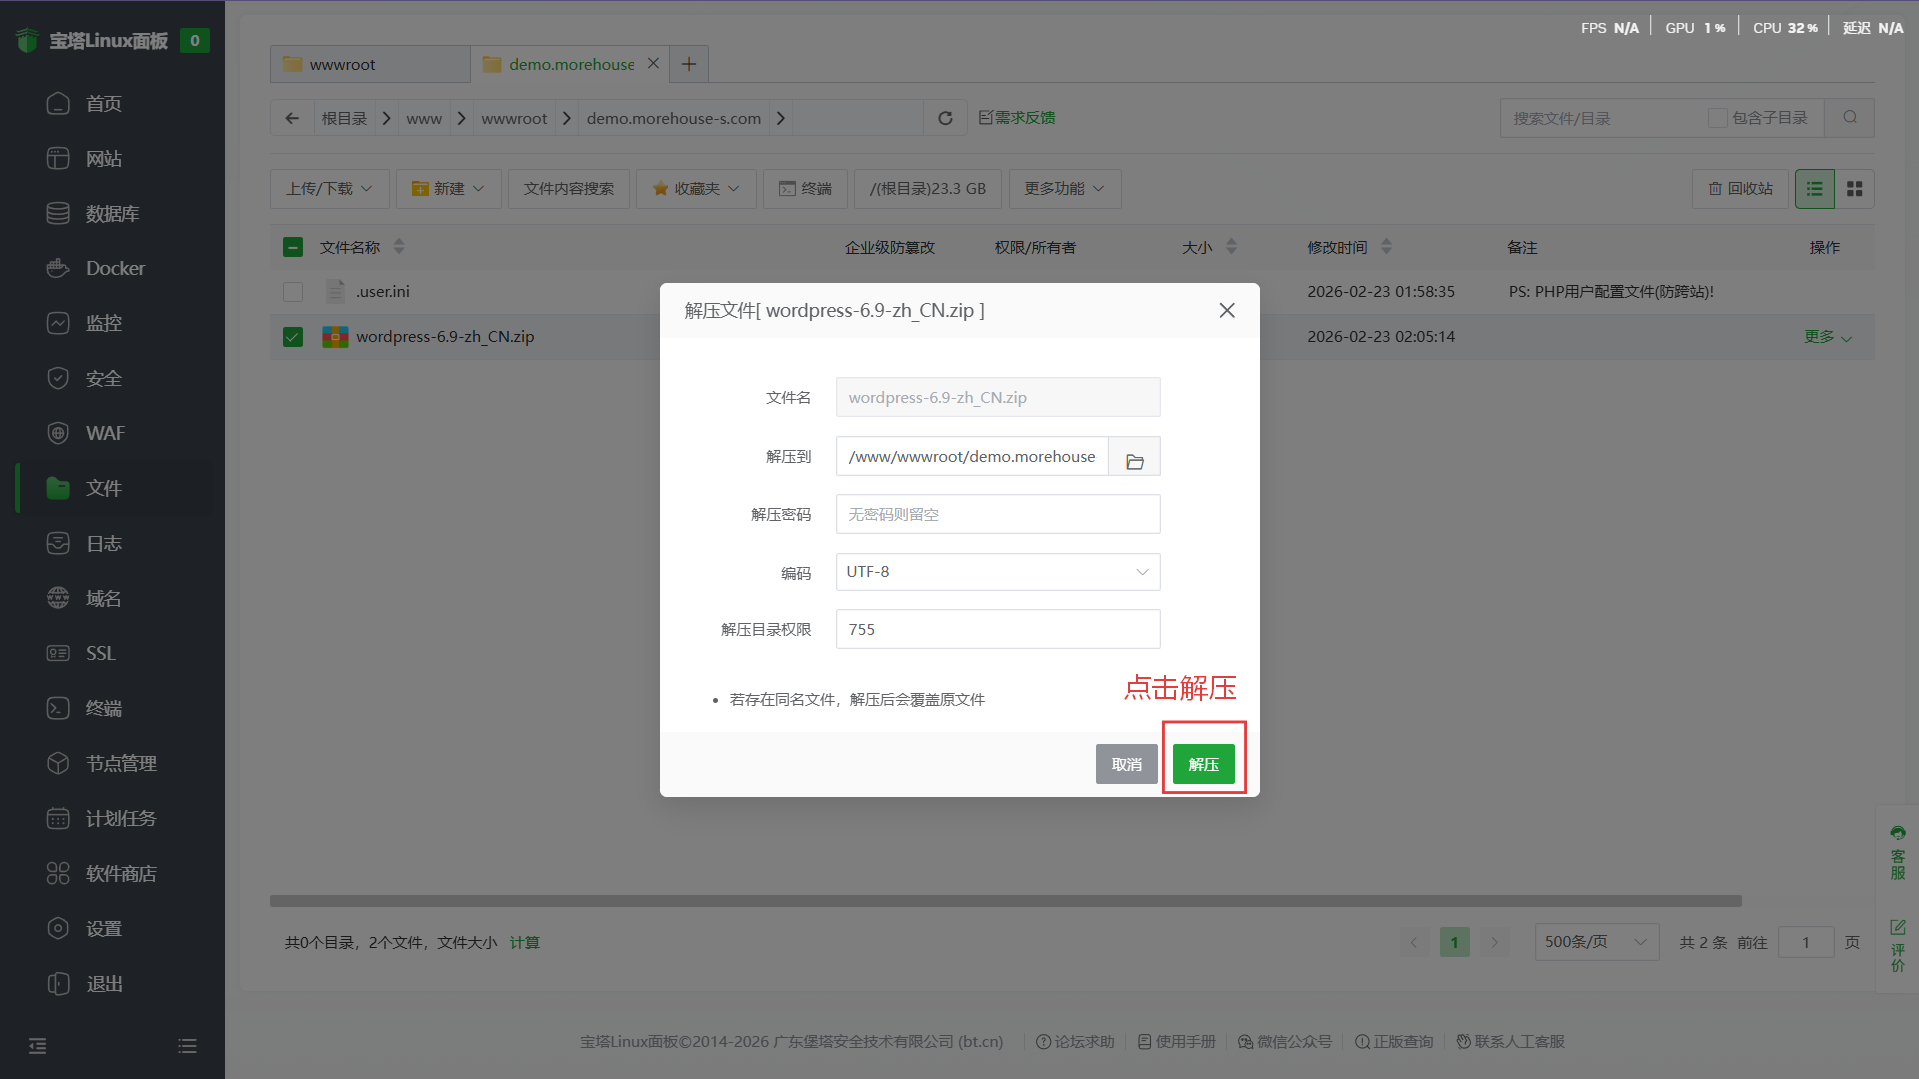Screen dimensions: 1919x1079
Task: Click the 取消 cancel button
Action: (1126, 765)
